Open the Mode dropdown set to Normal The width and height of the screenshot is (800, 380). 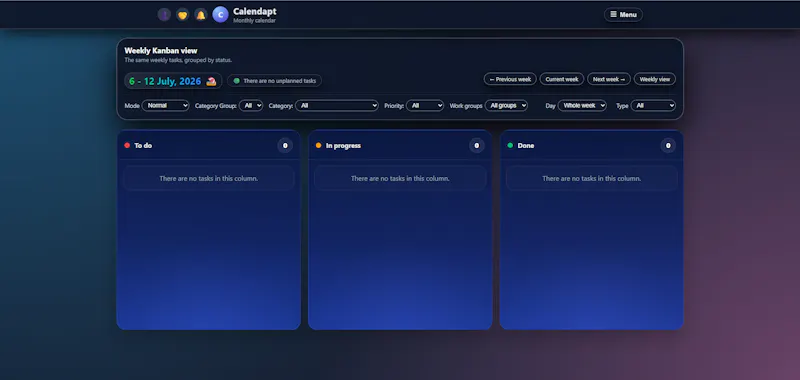[165, 106]
